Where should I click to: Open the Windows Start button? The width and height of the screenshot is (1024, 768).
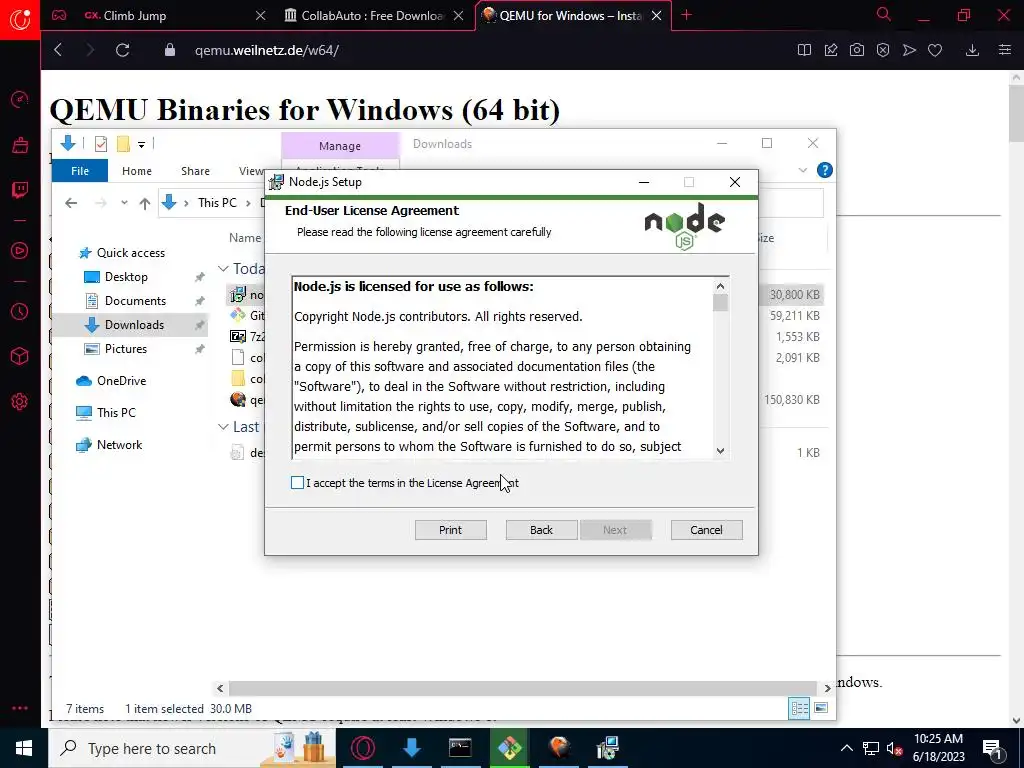(x=24, y=748)
